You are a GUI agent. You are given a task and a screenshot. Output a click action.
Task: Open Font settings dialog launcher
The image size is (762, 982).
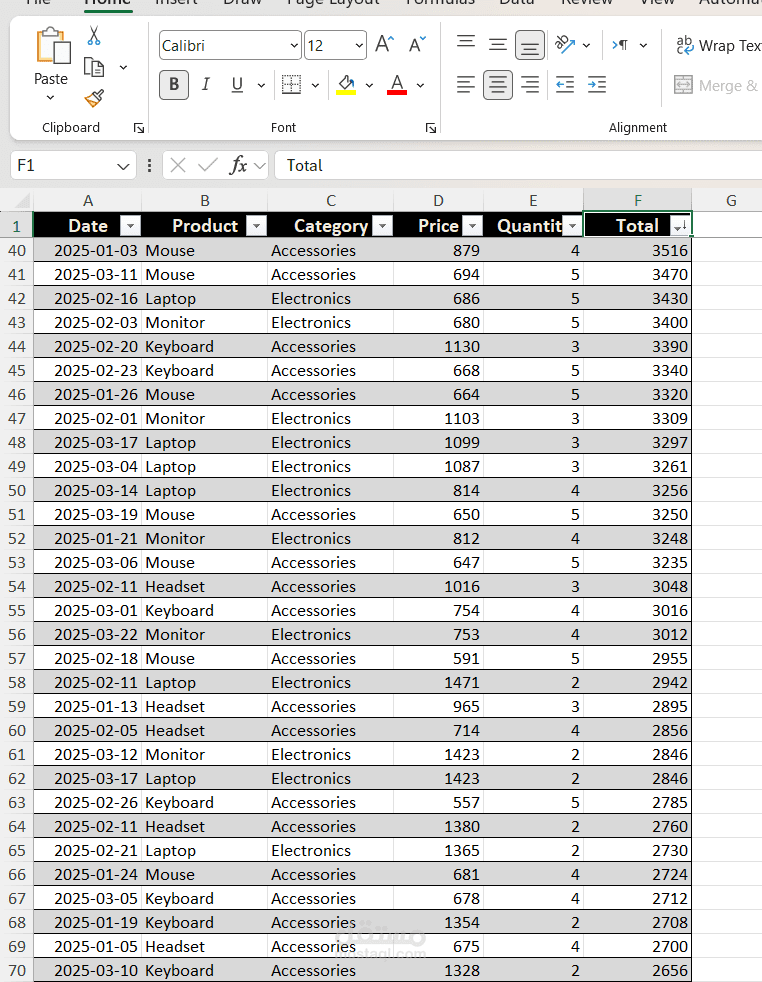tap(431, 128)
